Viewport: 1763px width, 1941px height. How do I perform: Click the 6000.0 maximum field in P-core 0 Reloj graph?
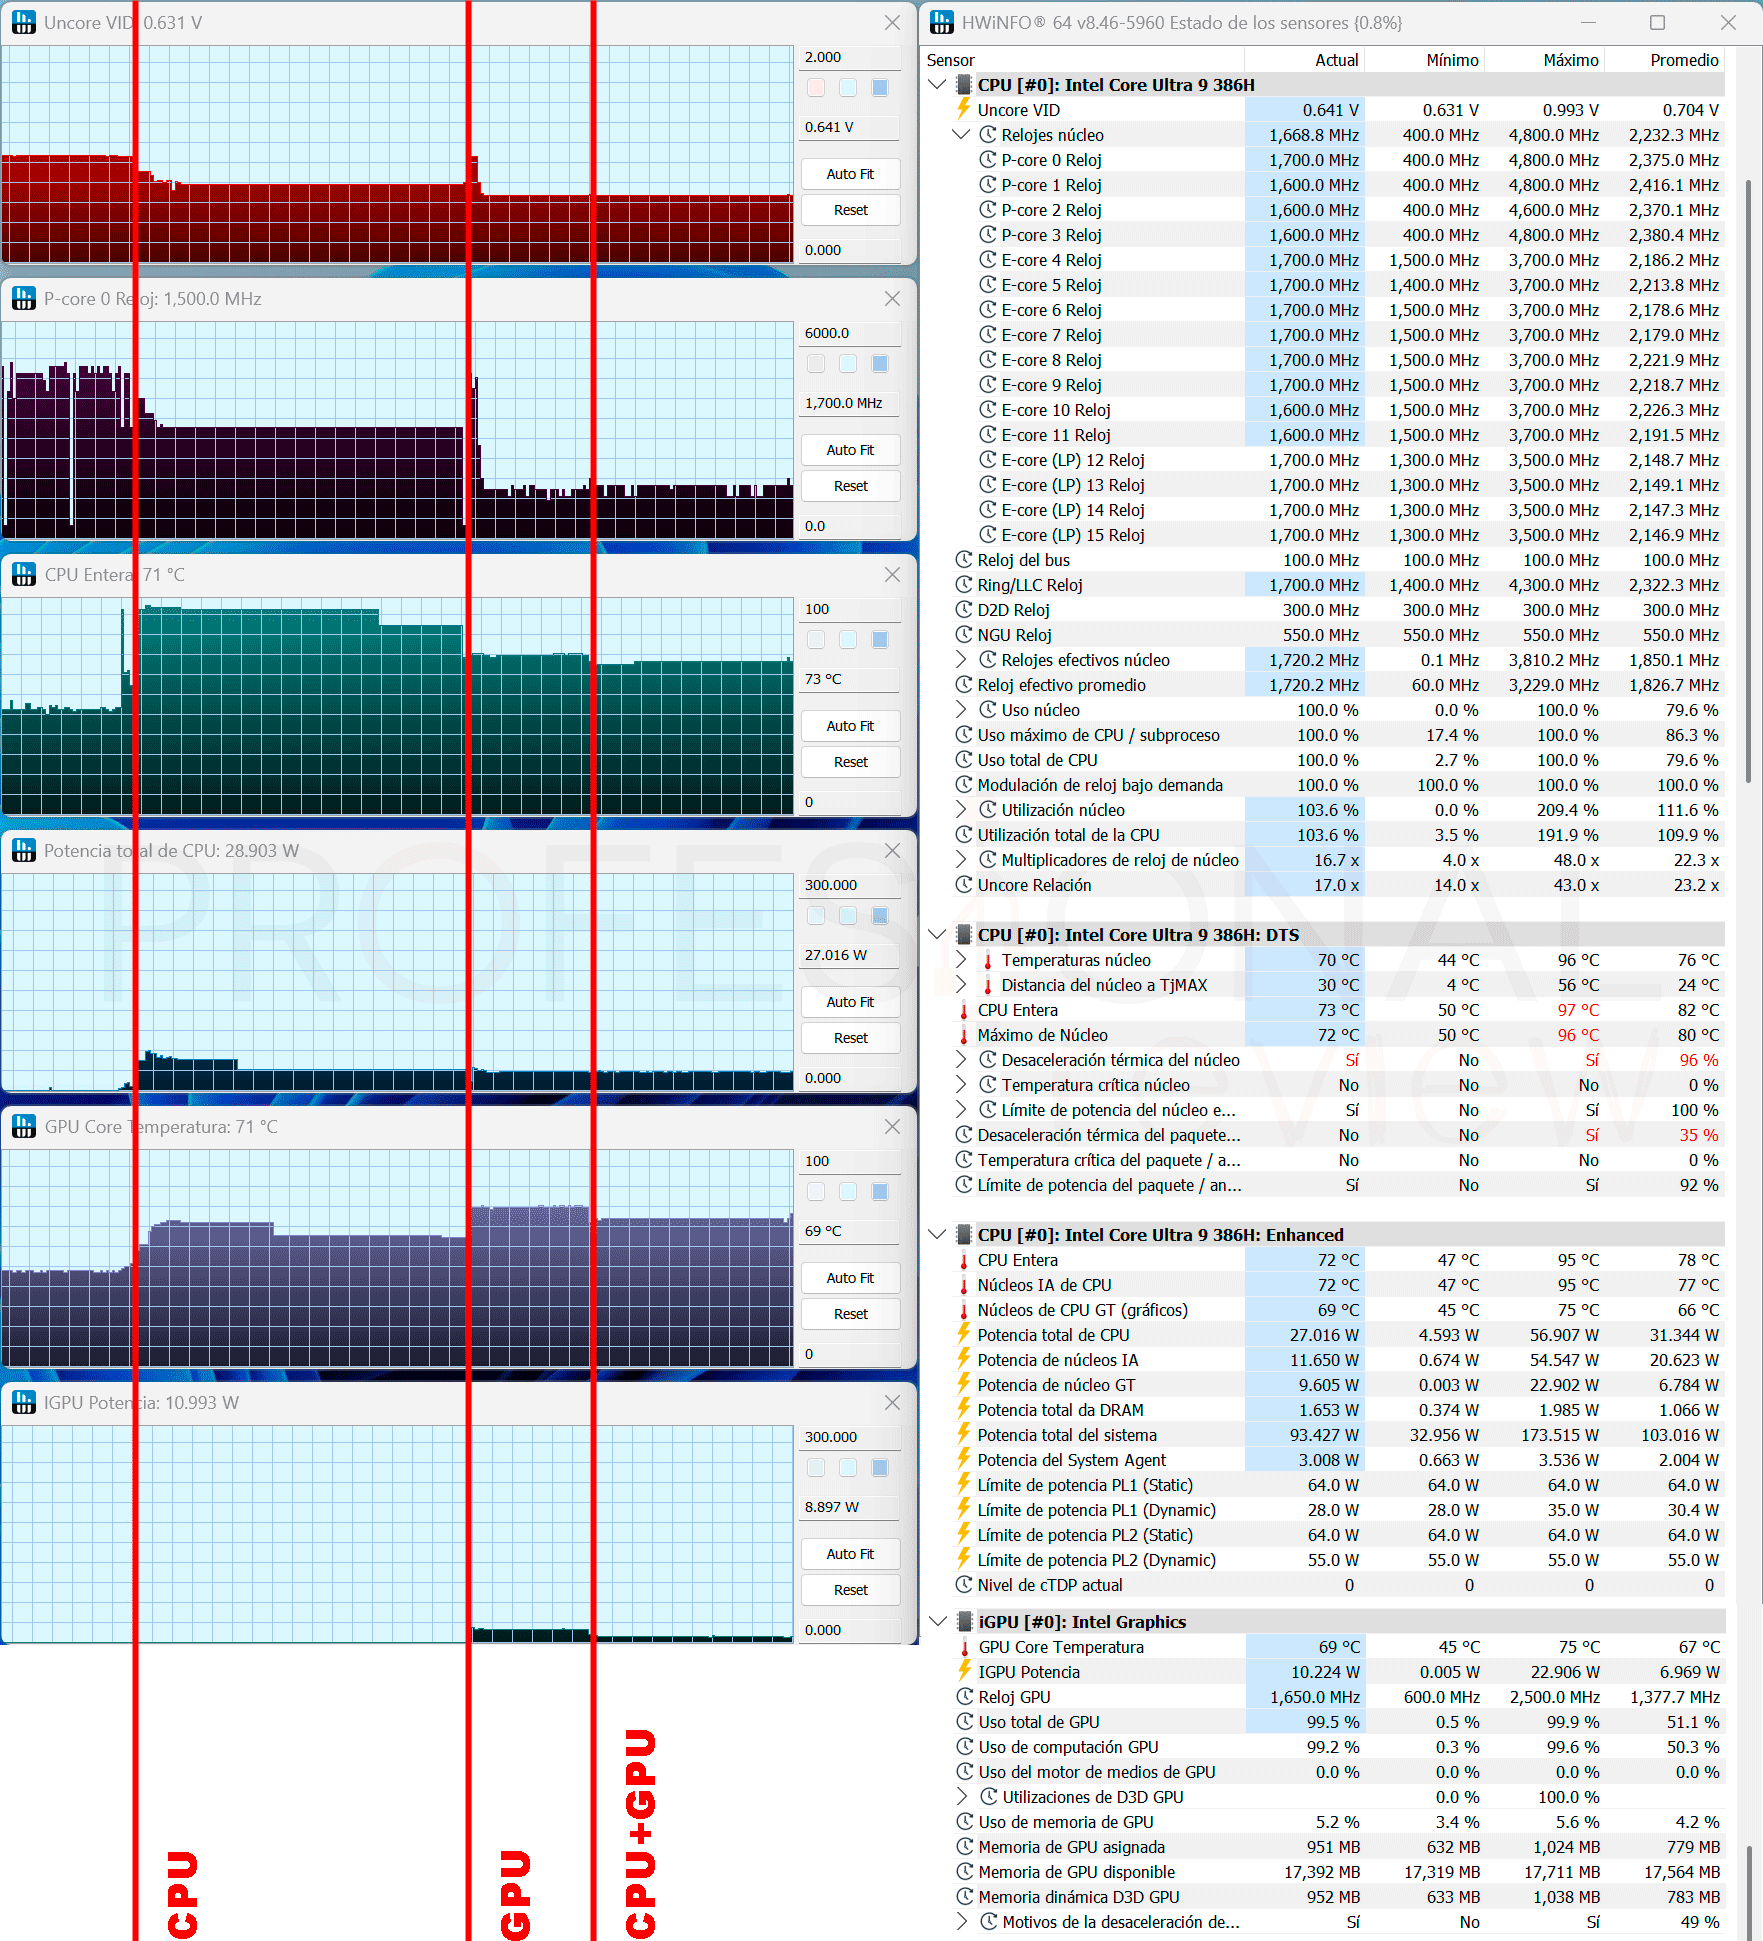850,333
